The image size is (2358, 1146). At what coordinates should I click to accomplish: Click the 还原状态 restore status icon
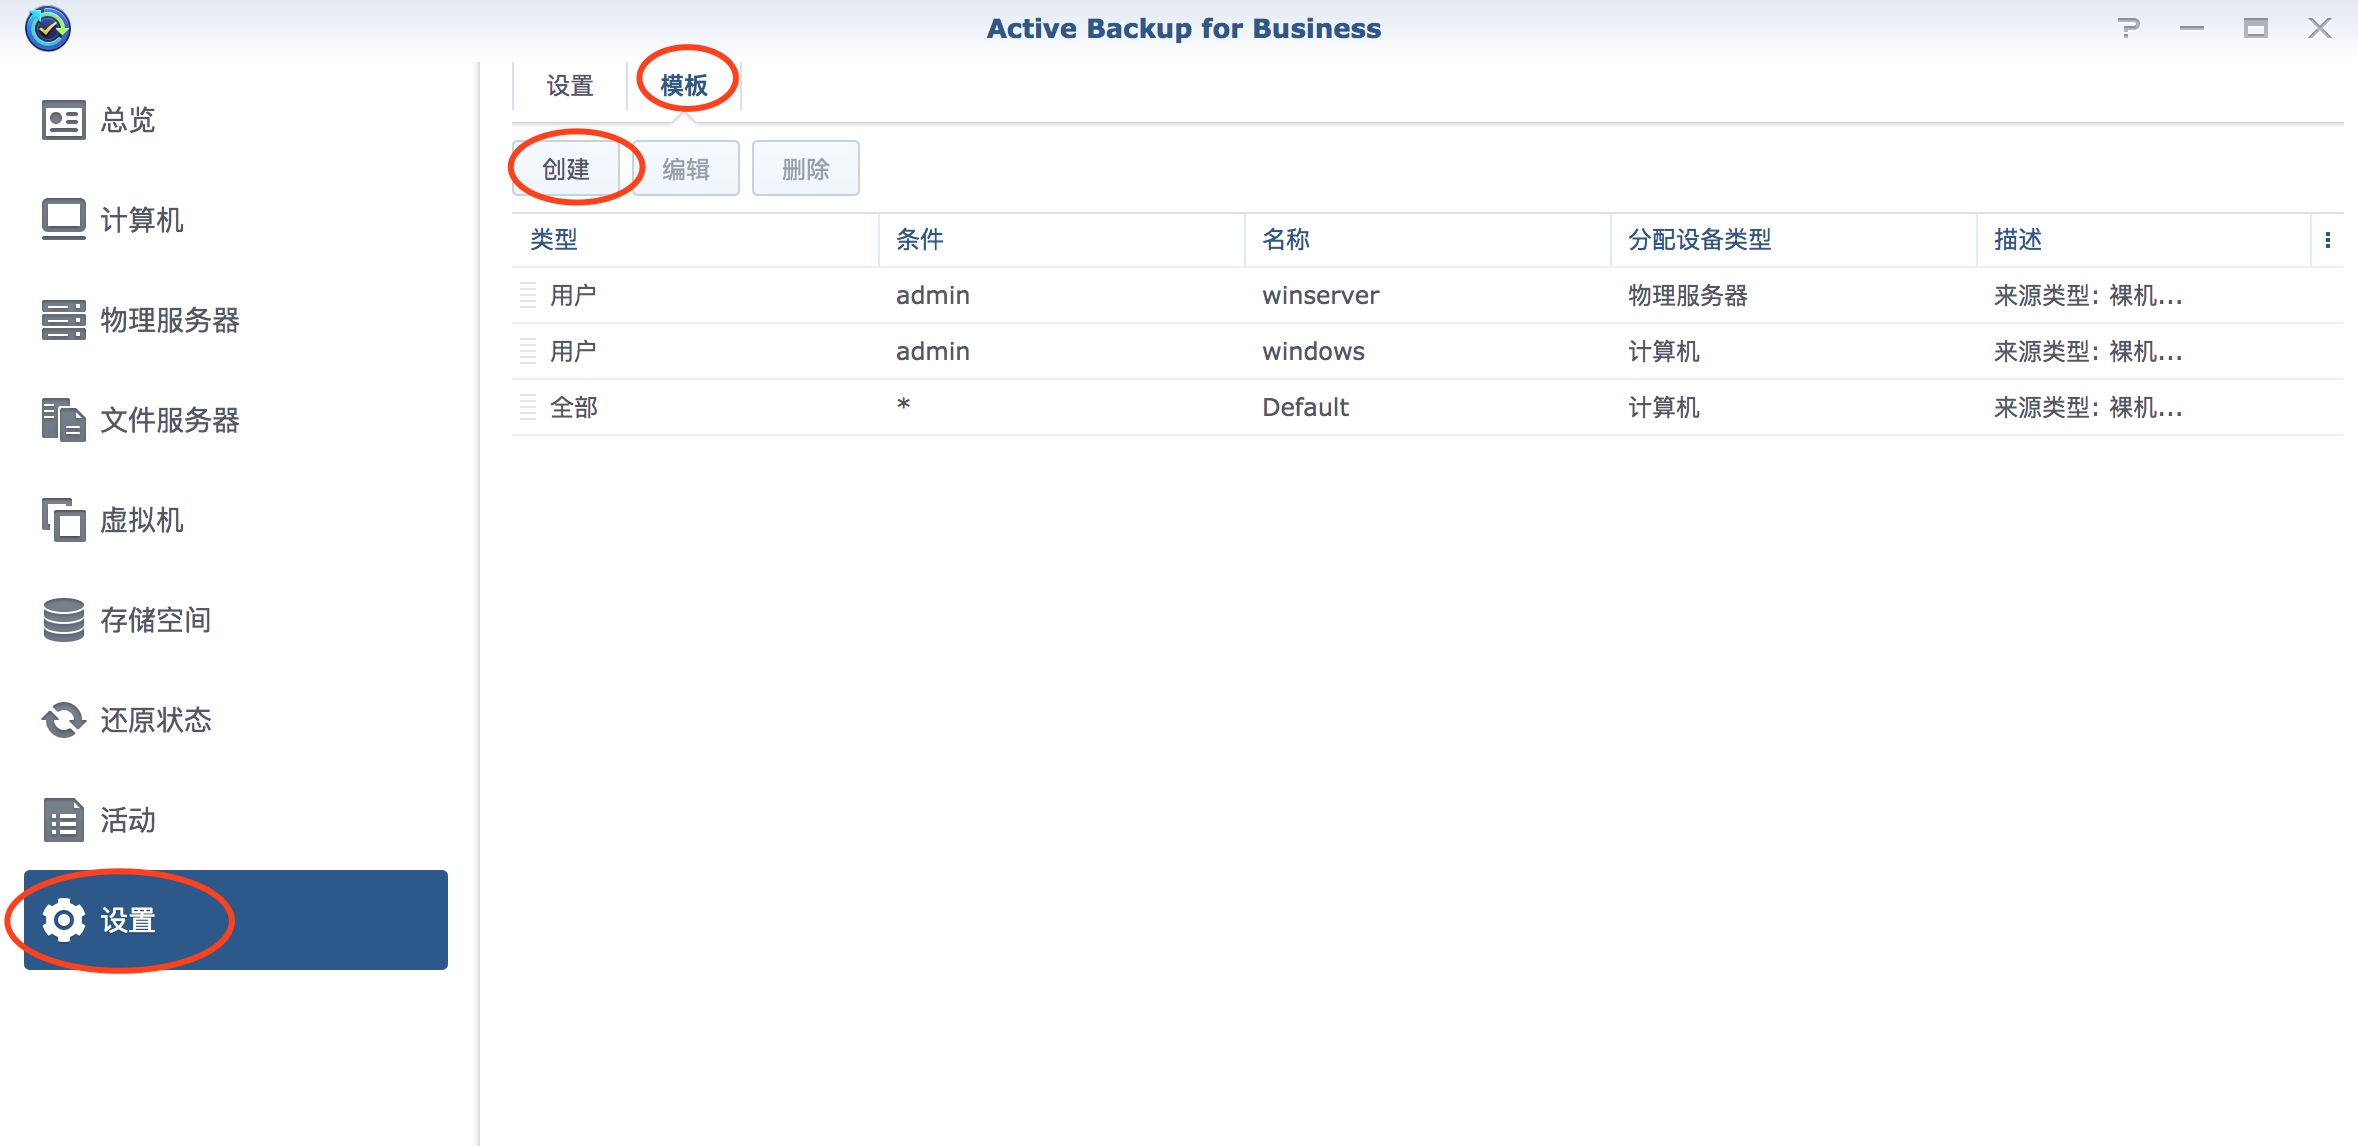63,720
